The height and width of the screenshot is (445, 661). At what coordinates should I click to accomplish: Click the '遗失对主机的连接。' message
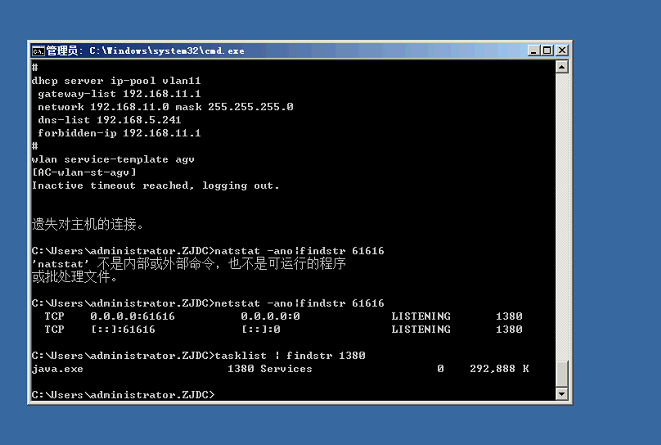pyautogui.click(x=88, y=224)
